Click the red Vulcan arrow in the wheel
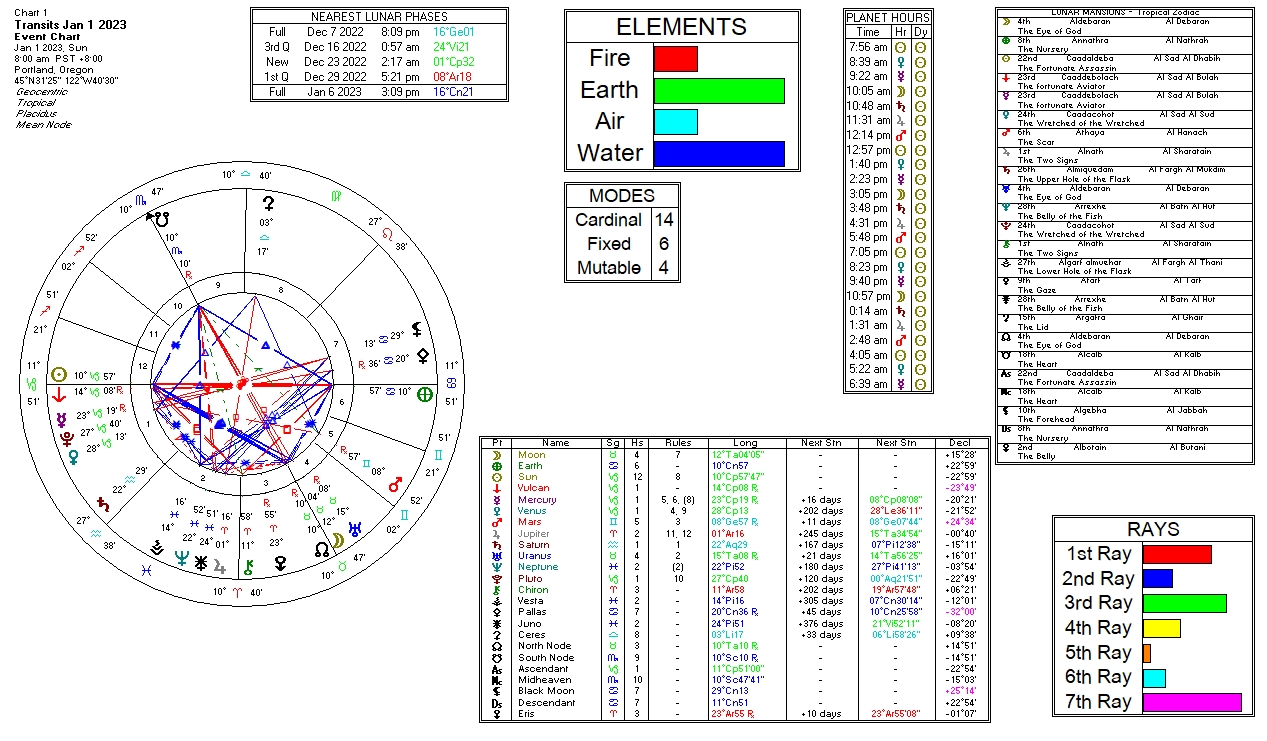 pyautogui.click(x=61, y=393)
